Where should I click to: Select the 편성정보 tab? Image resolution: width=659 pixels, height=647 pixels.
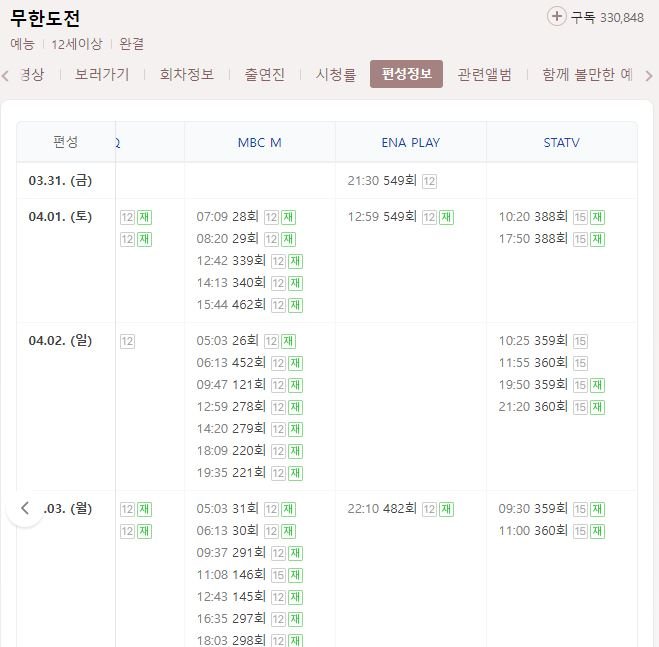point(406,74)
